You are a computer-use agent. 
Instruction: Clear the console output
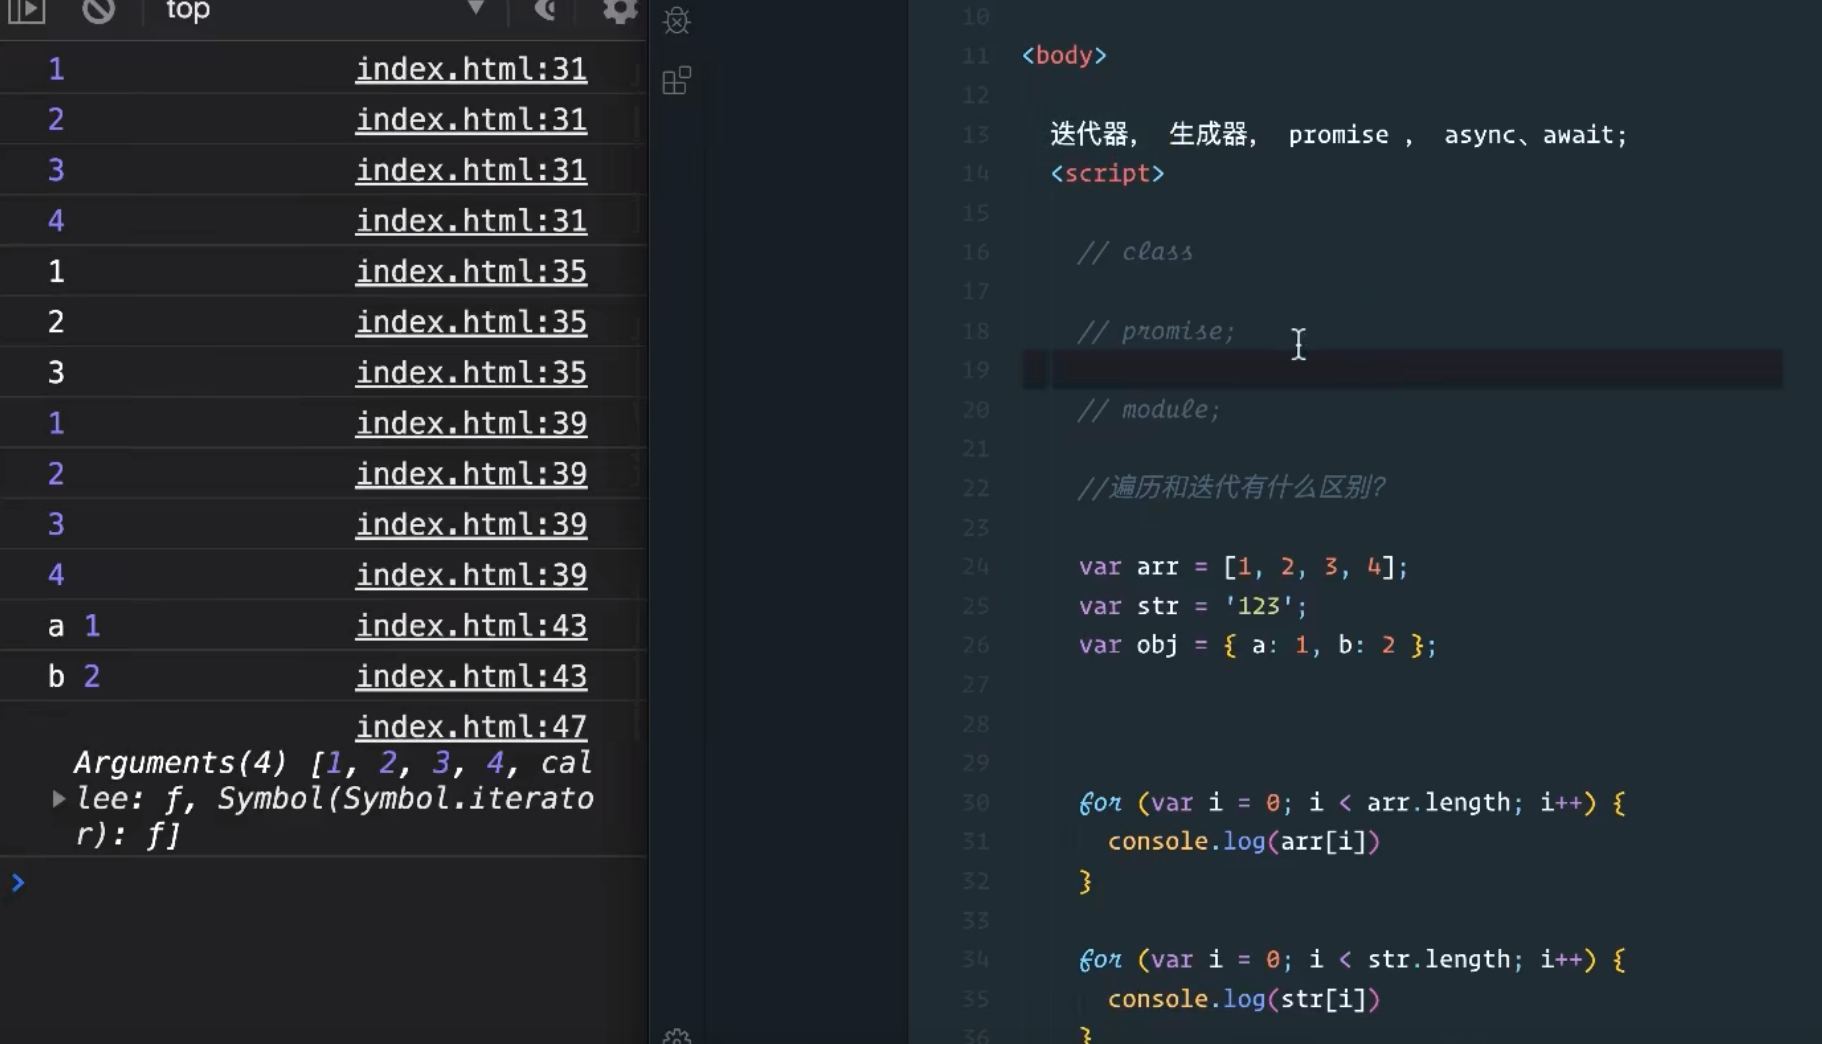coord(98,11)
